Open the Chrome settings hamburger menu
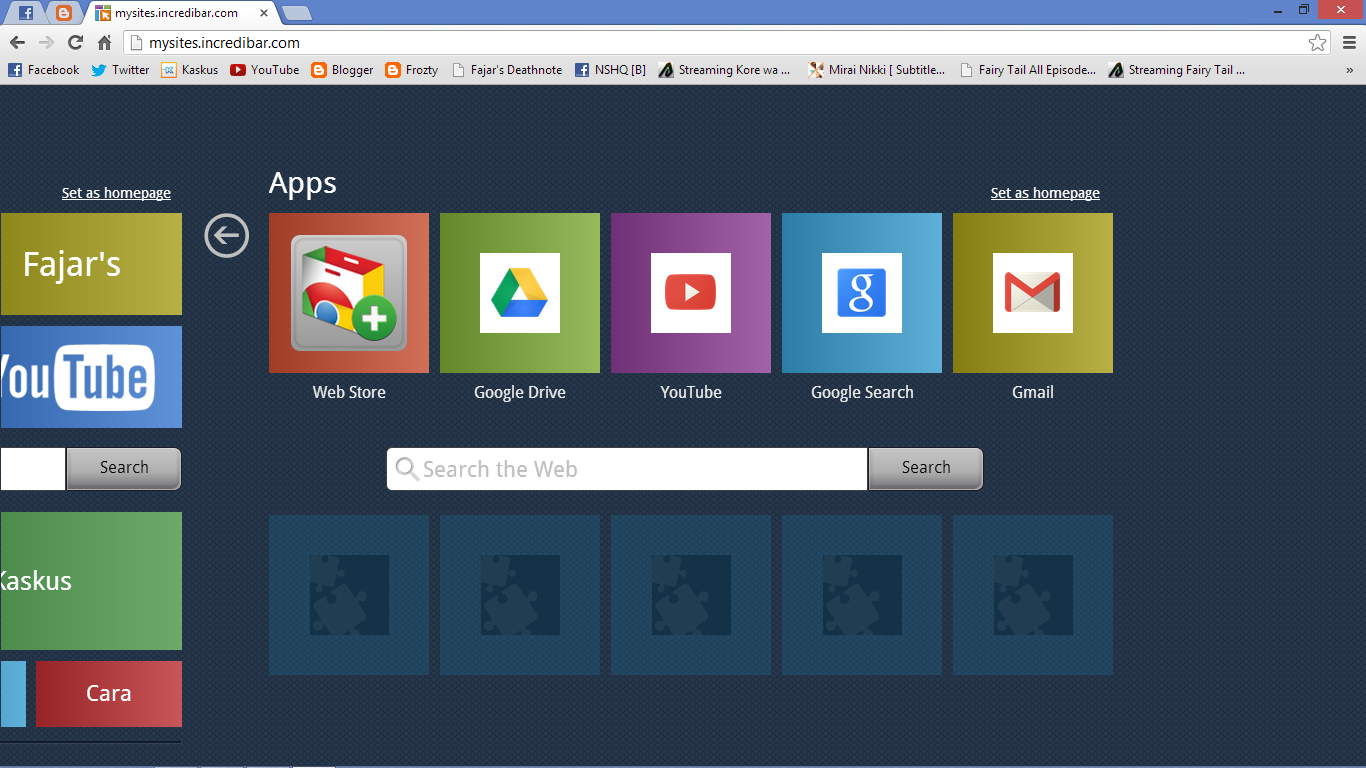Viewport: 1366px width, 768px height. coord(1348,44)
